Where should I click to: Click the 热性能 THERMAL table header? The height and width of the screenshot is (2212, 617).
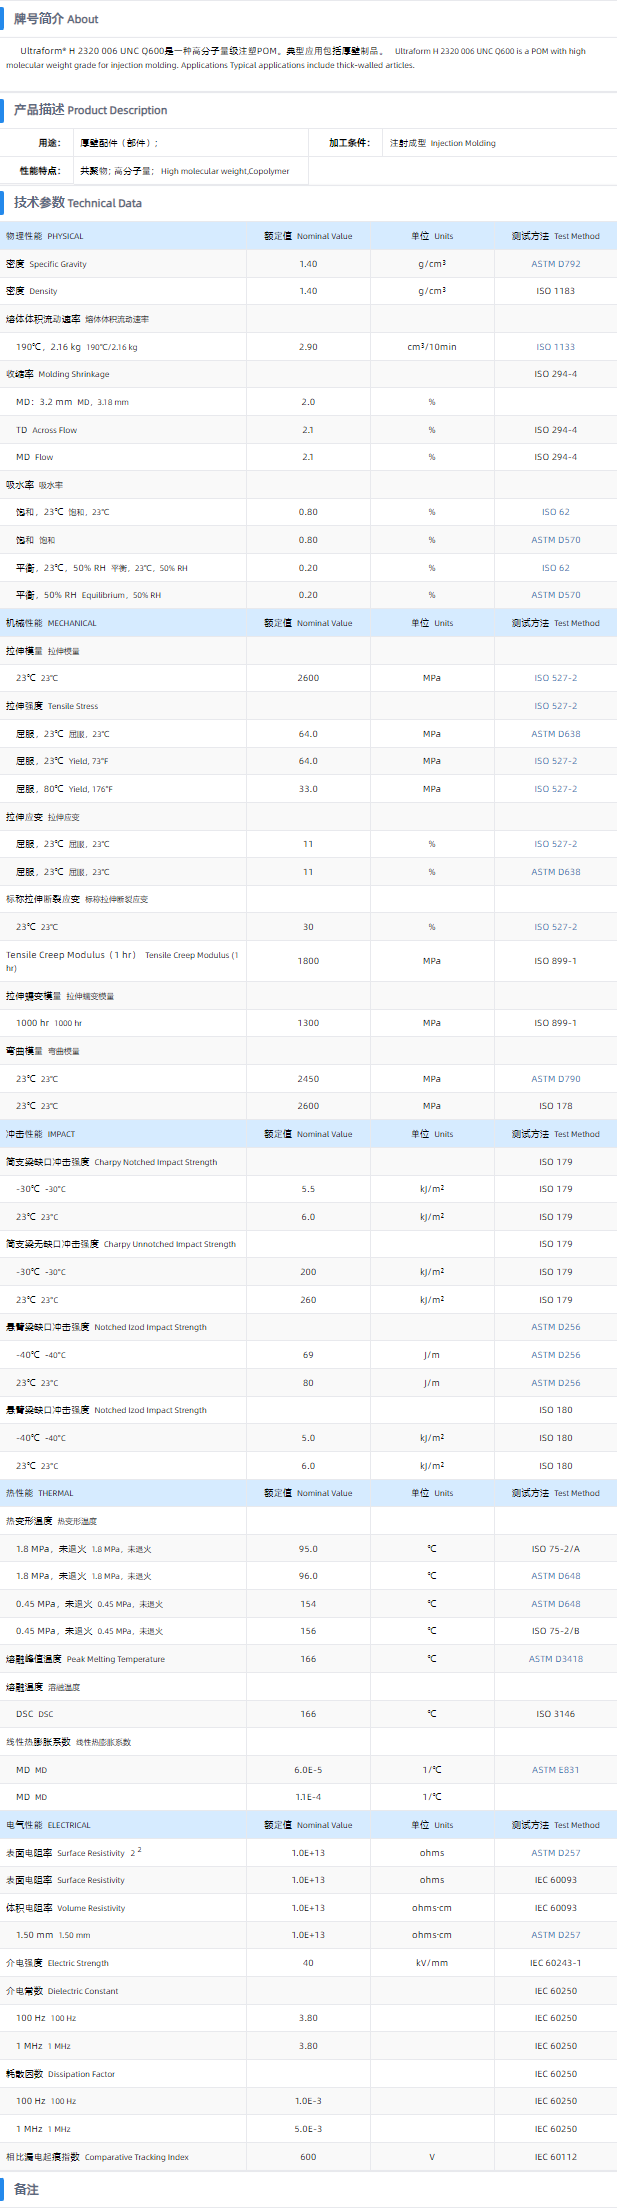[39, 1493]
